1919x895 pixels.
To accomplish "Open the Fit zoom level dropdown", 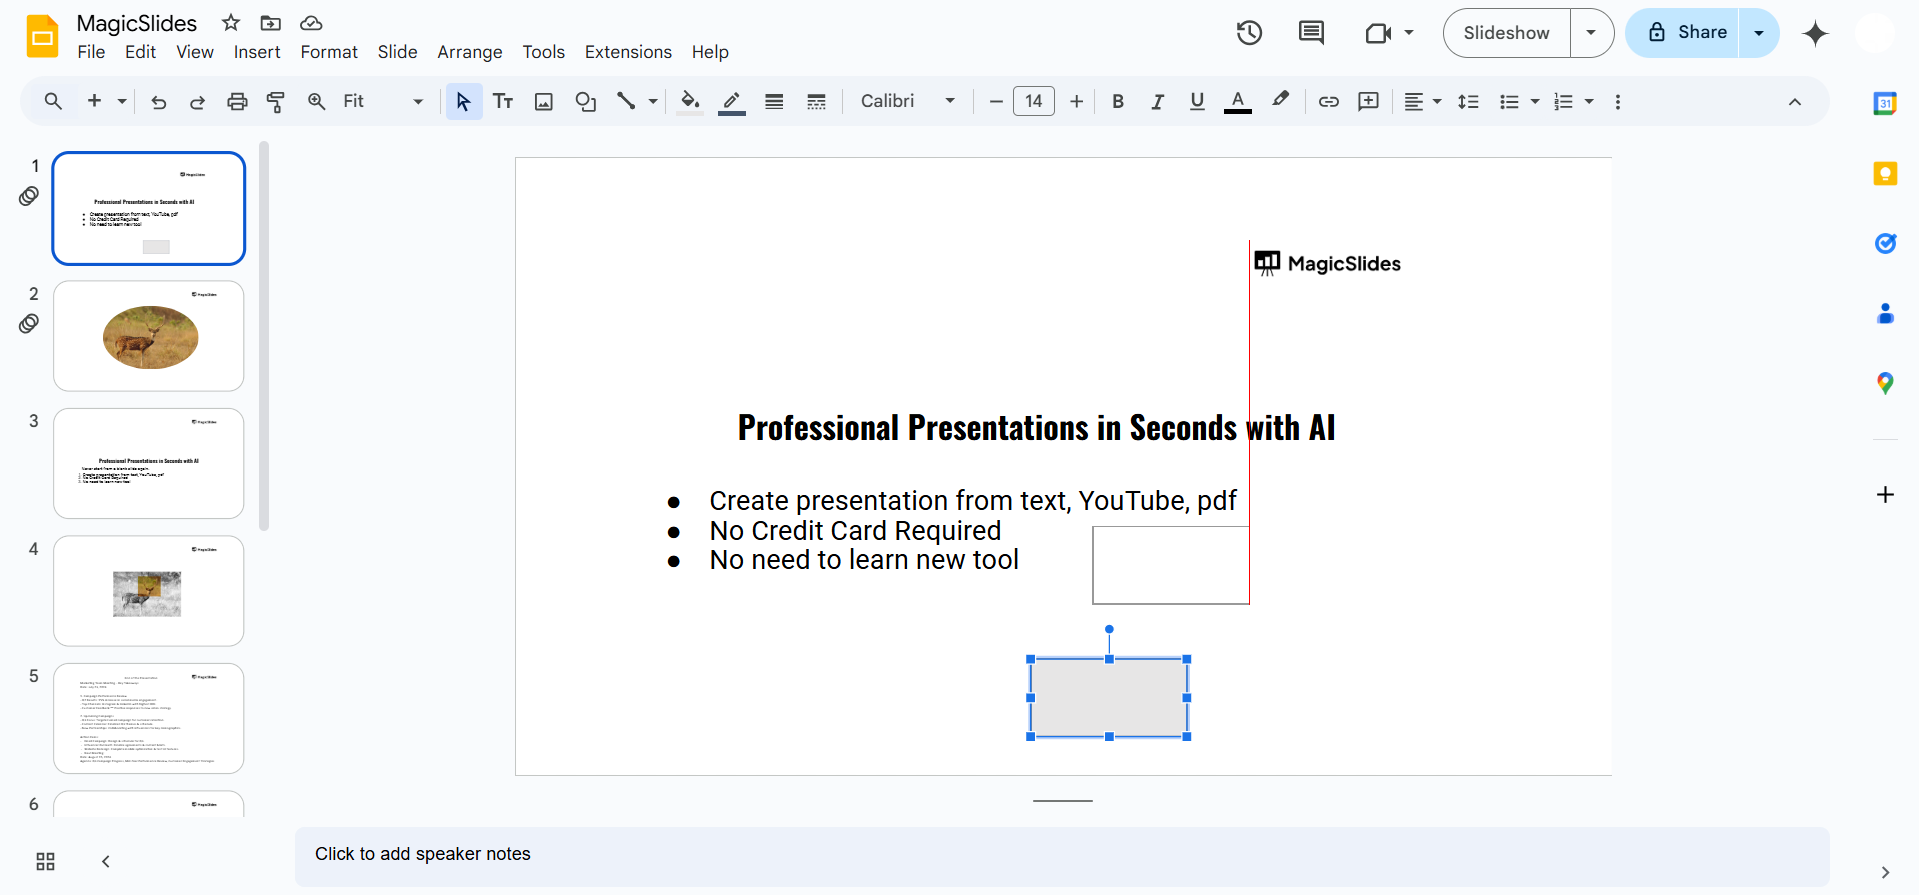I will (x=383, y=101).
